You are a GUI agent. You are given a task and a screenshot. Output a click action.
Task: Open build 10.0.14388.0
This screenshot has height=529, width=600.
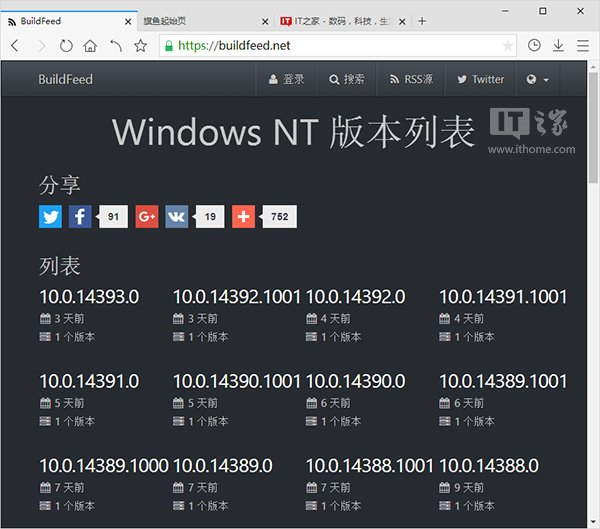point(489,466)
